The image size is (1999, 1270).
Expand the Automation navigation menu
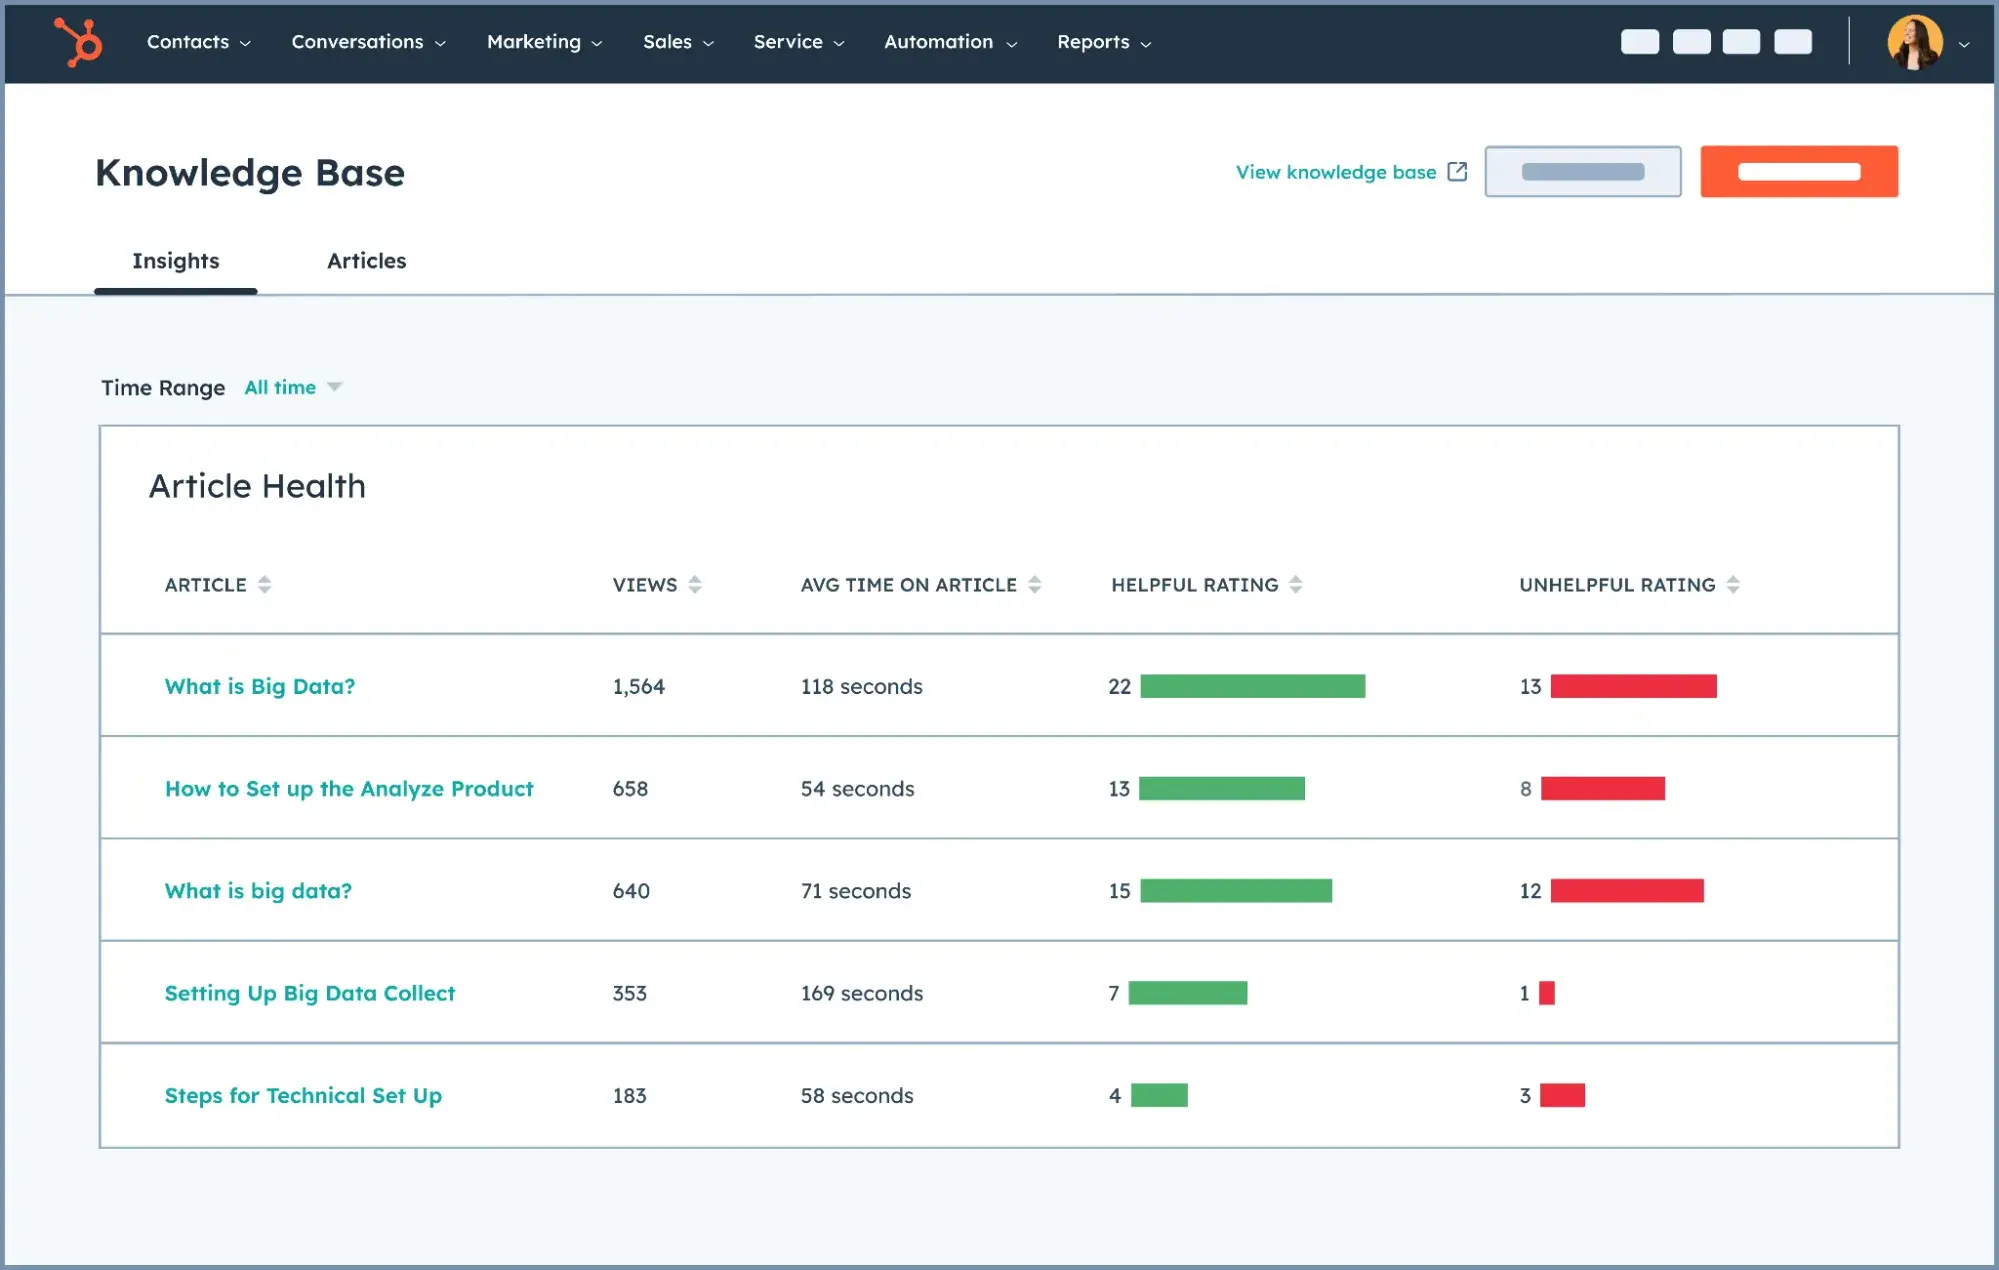pos(938,42)
